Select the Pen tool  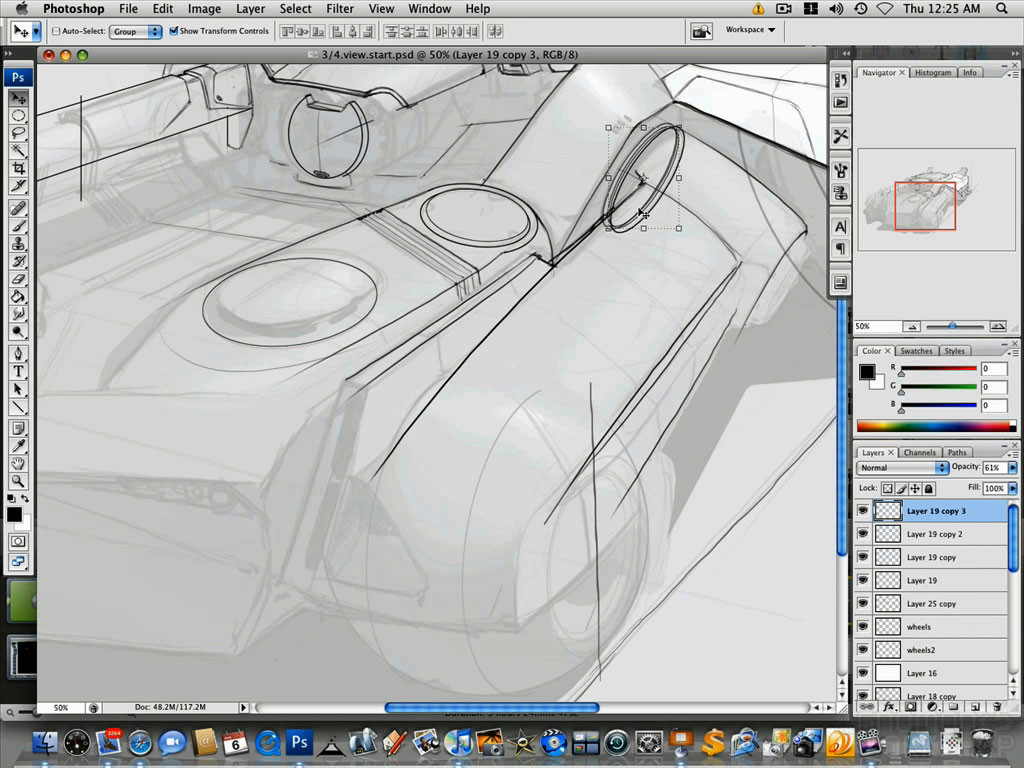coord(18,356)
